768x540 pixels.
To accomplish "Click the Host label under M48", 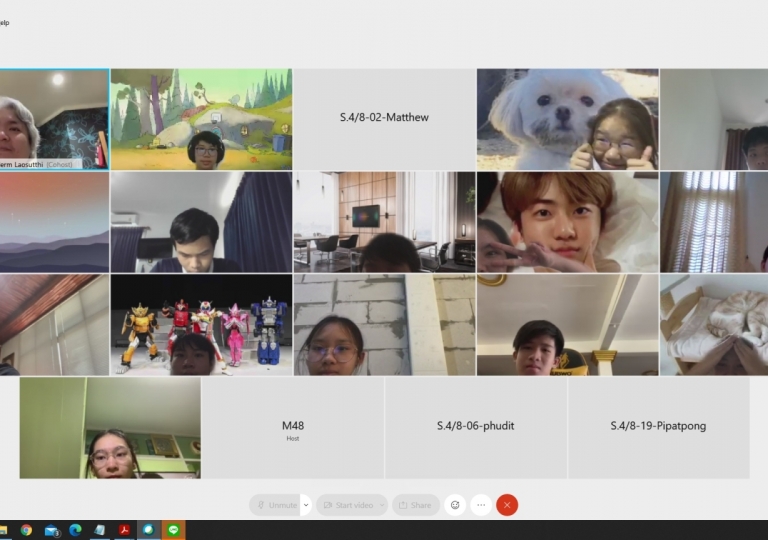I will tap(293, 439).
